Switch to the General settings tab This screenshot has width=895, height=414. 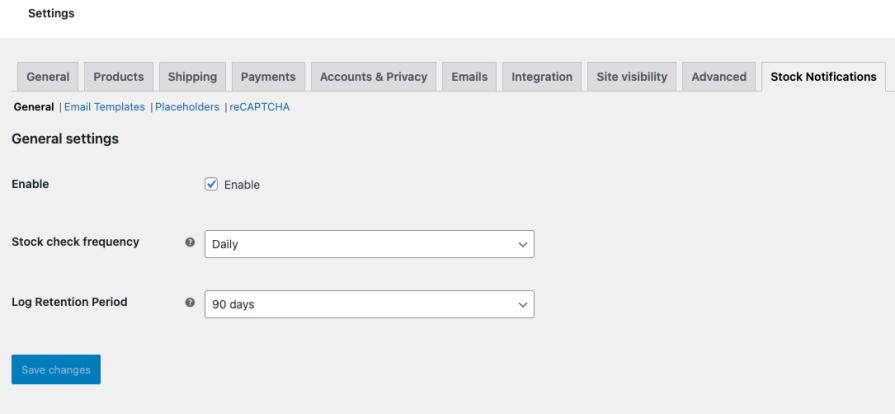48,77
